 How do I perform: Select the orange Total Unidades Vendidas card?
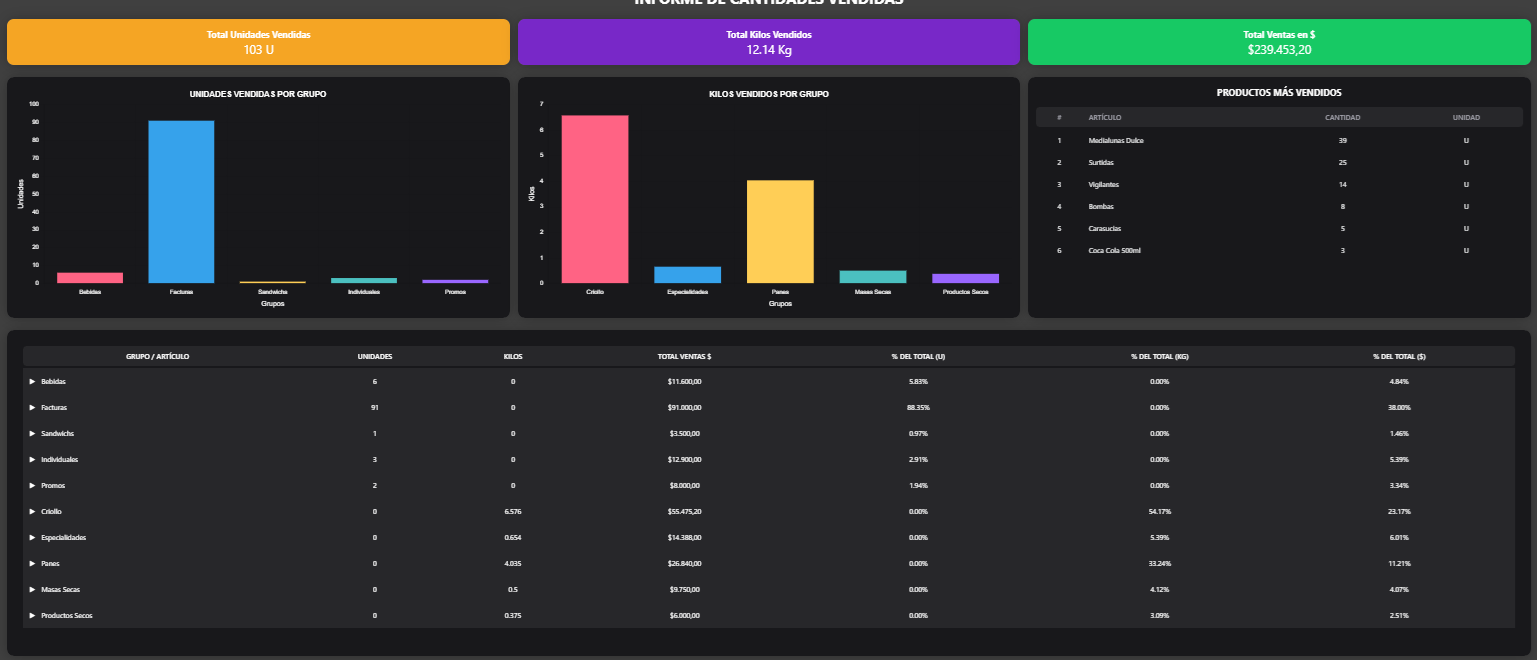pos(258,42)
